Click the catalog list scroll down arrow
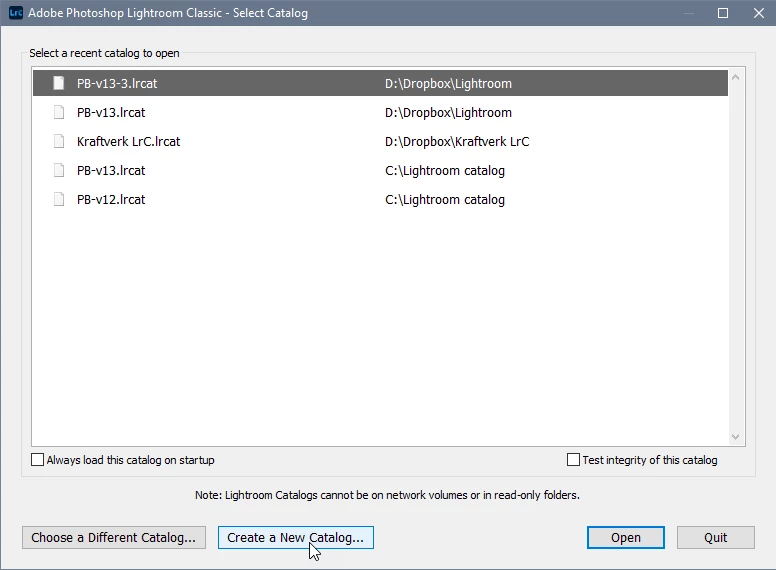 [x=735, y=436]
